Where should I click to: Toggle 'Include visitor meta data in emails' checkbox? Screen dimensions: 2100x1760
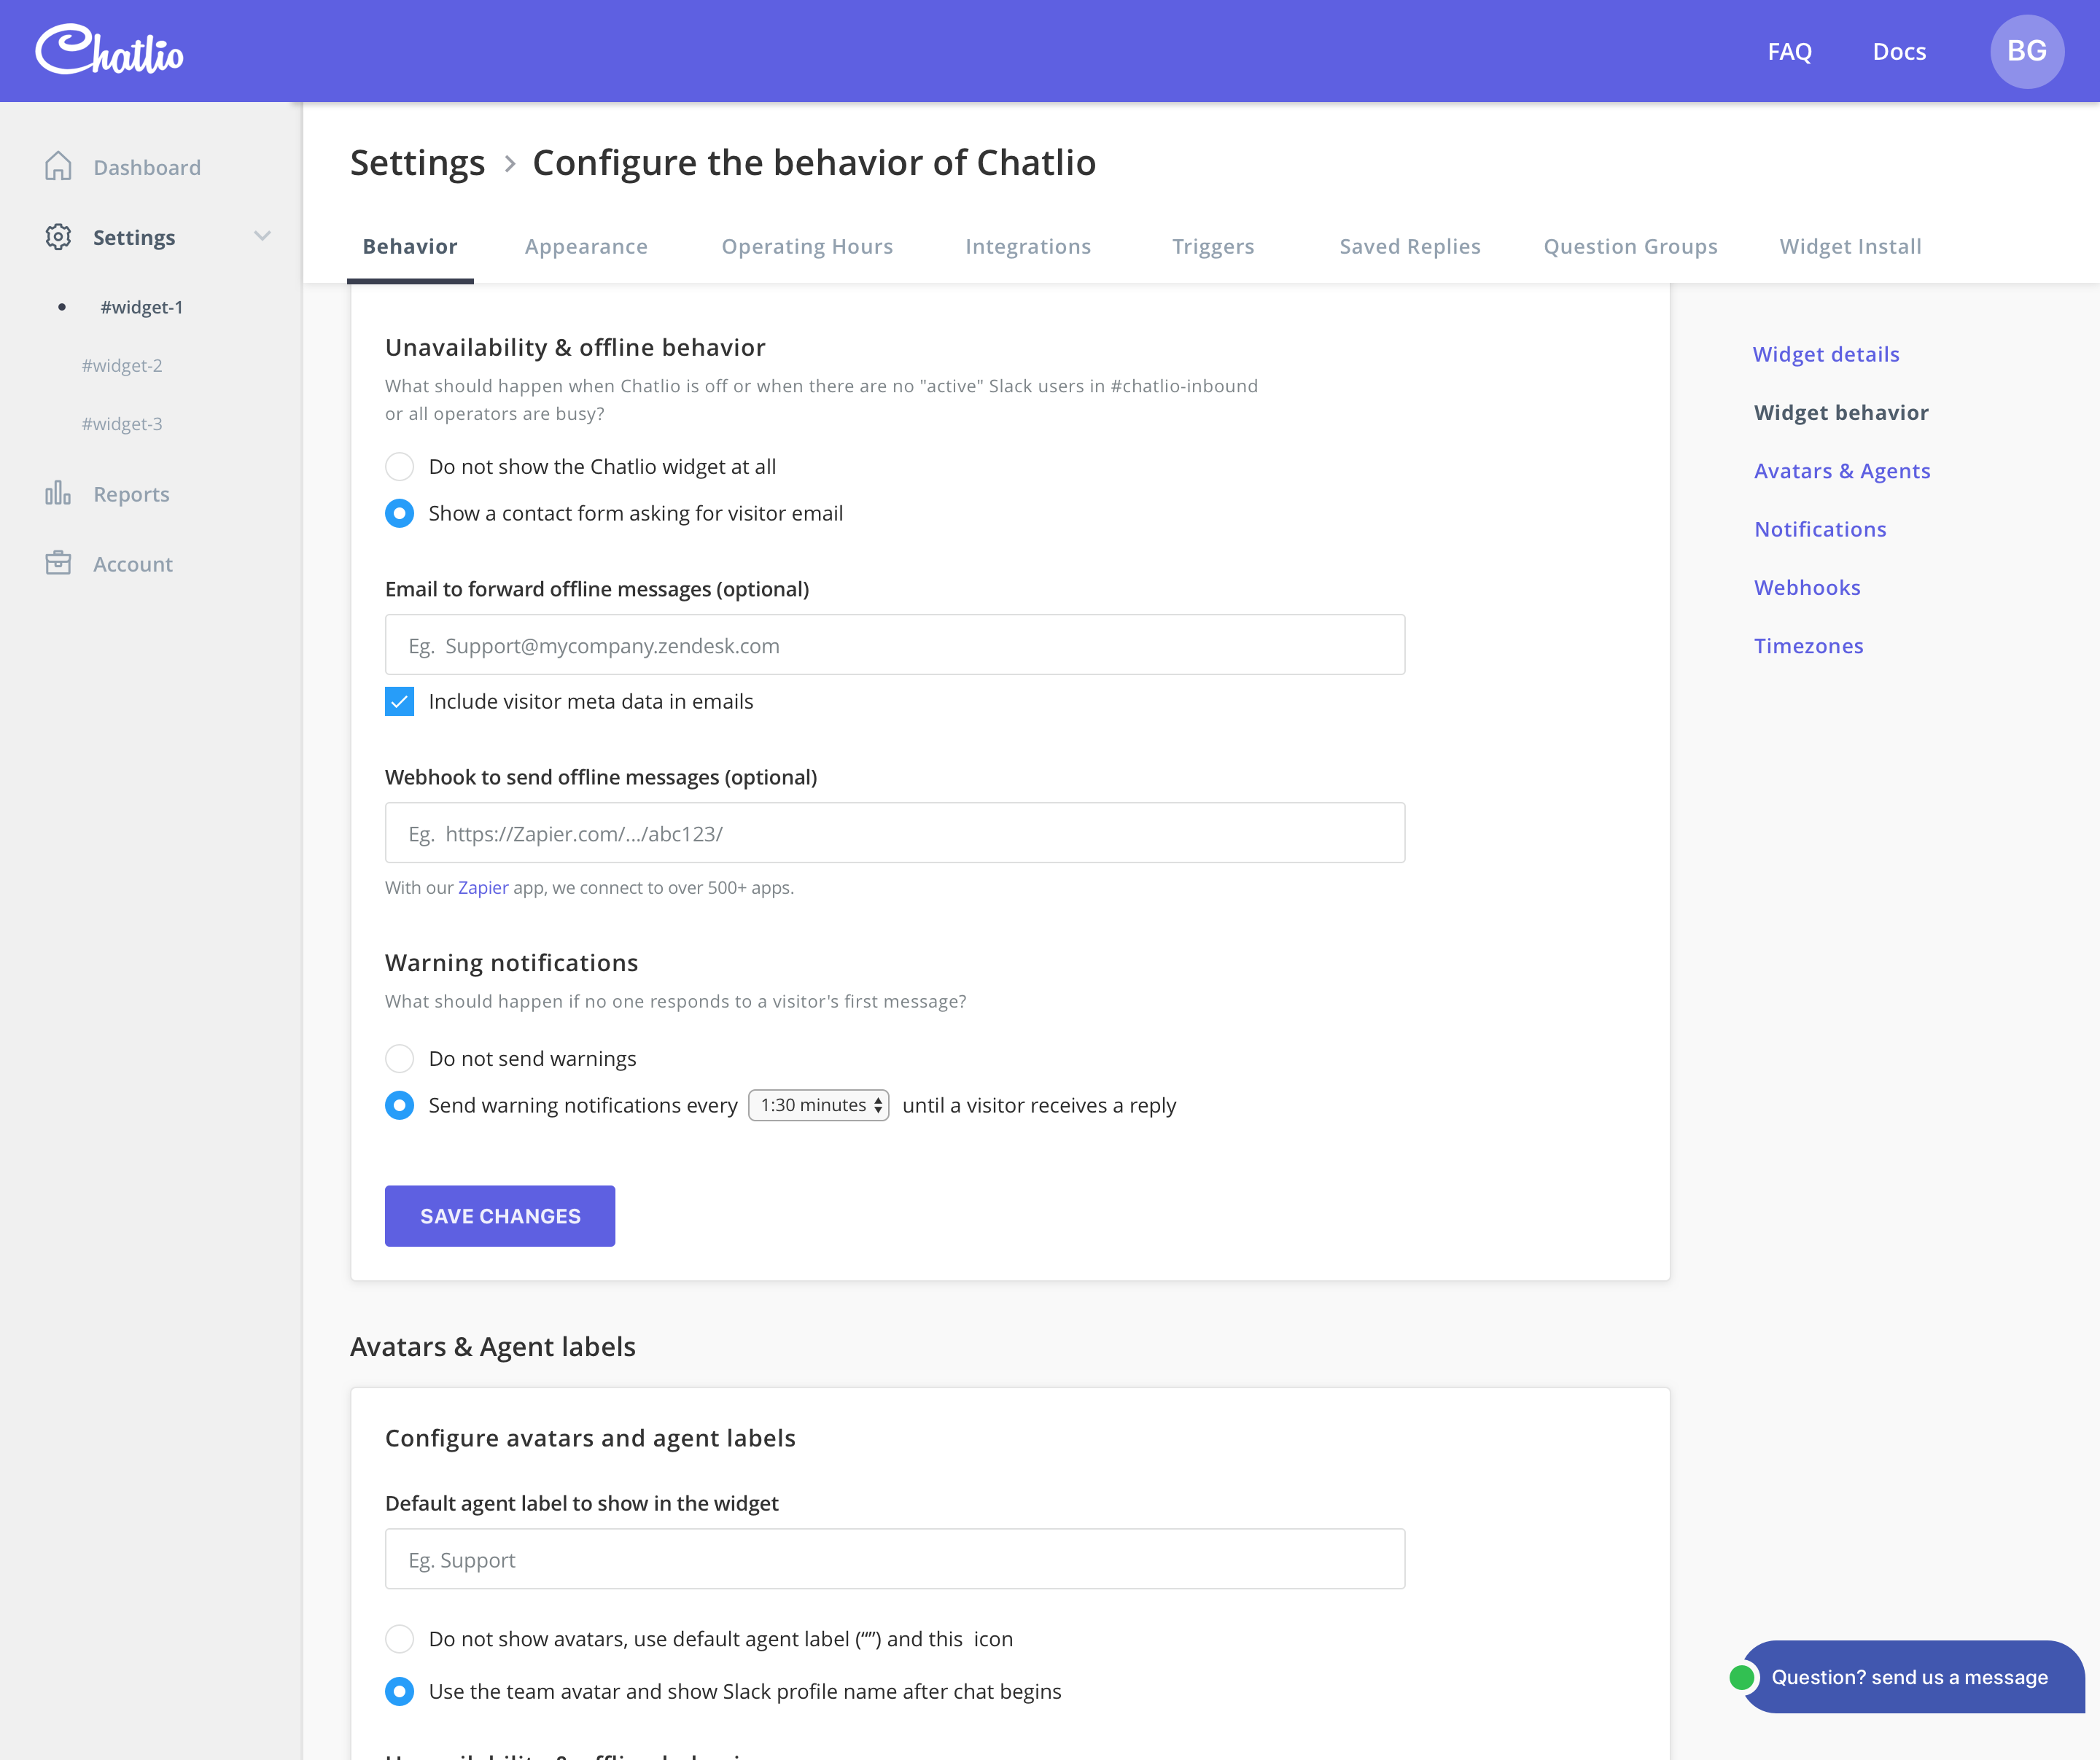(399, 701)
